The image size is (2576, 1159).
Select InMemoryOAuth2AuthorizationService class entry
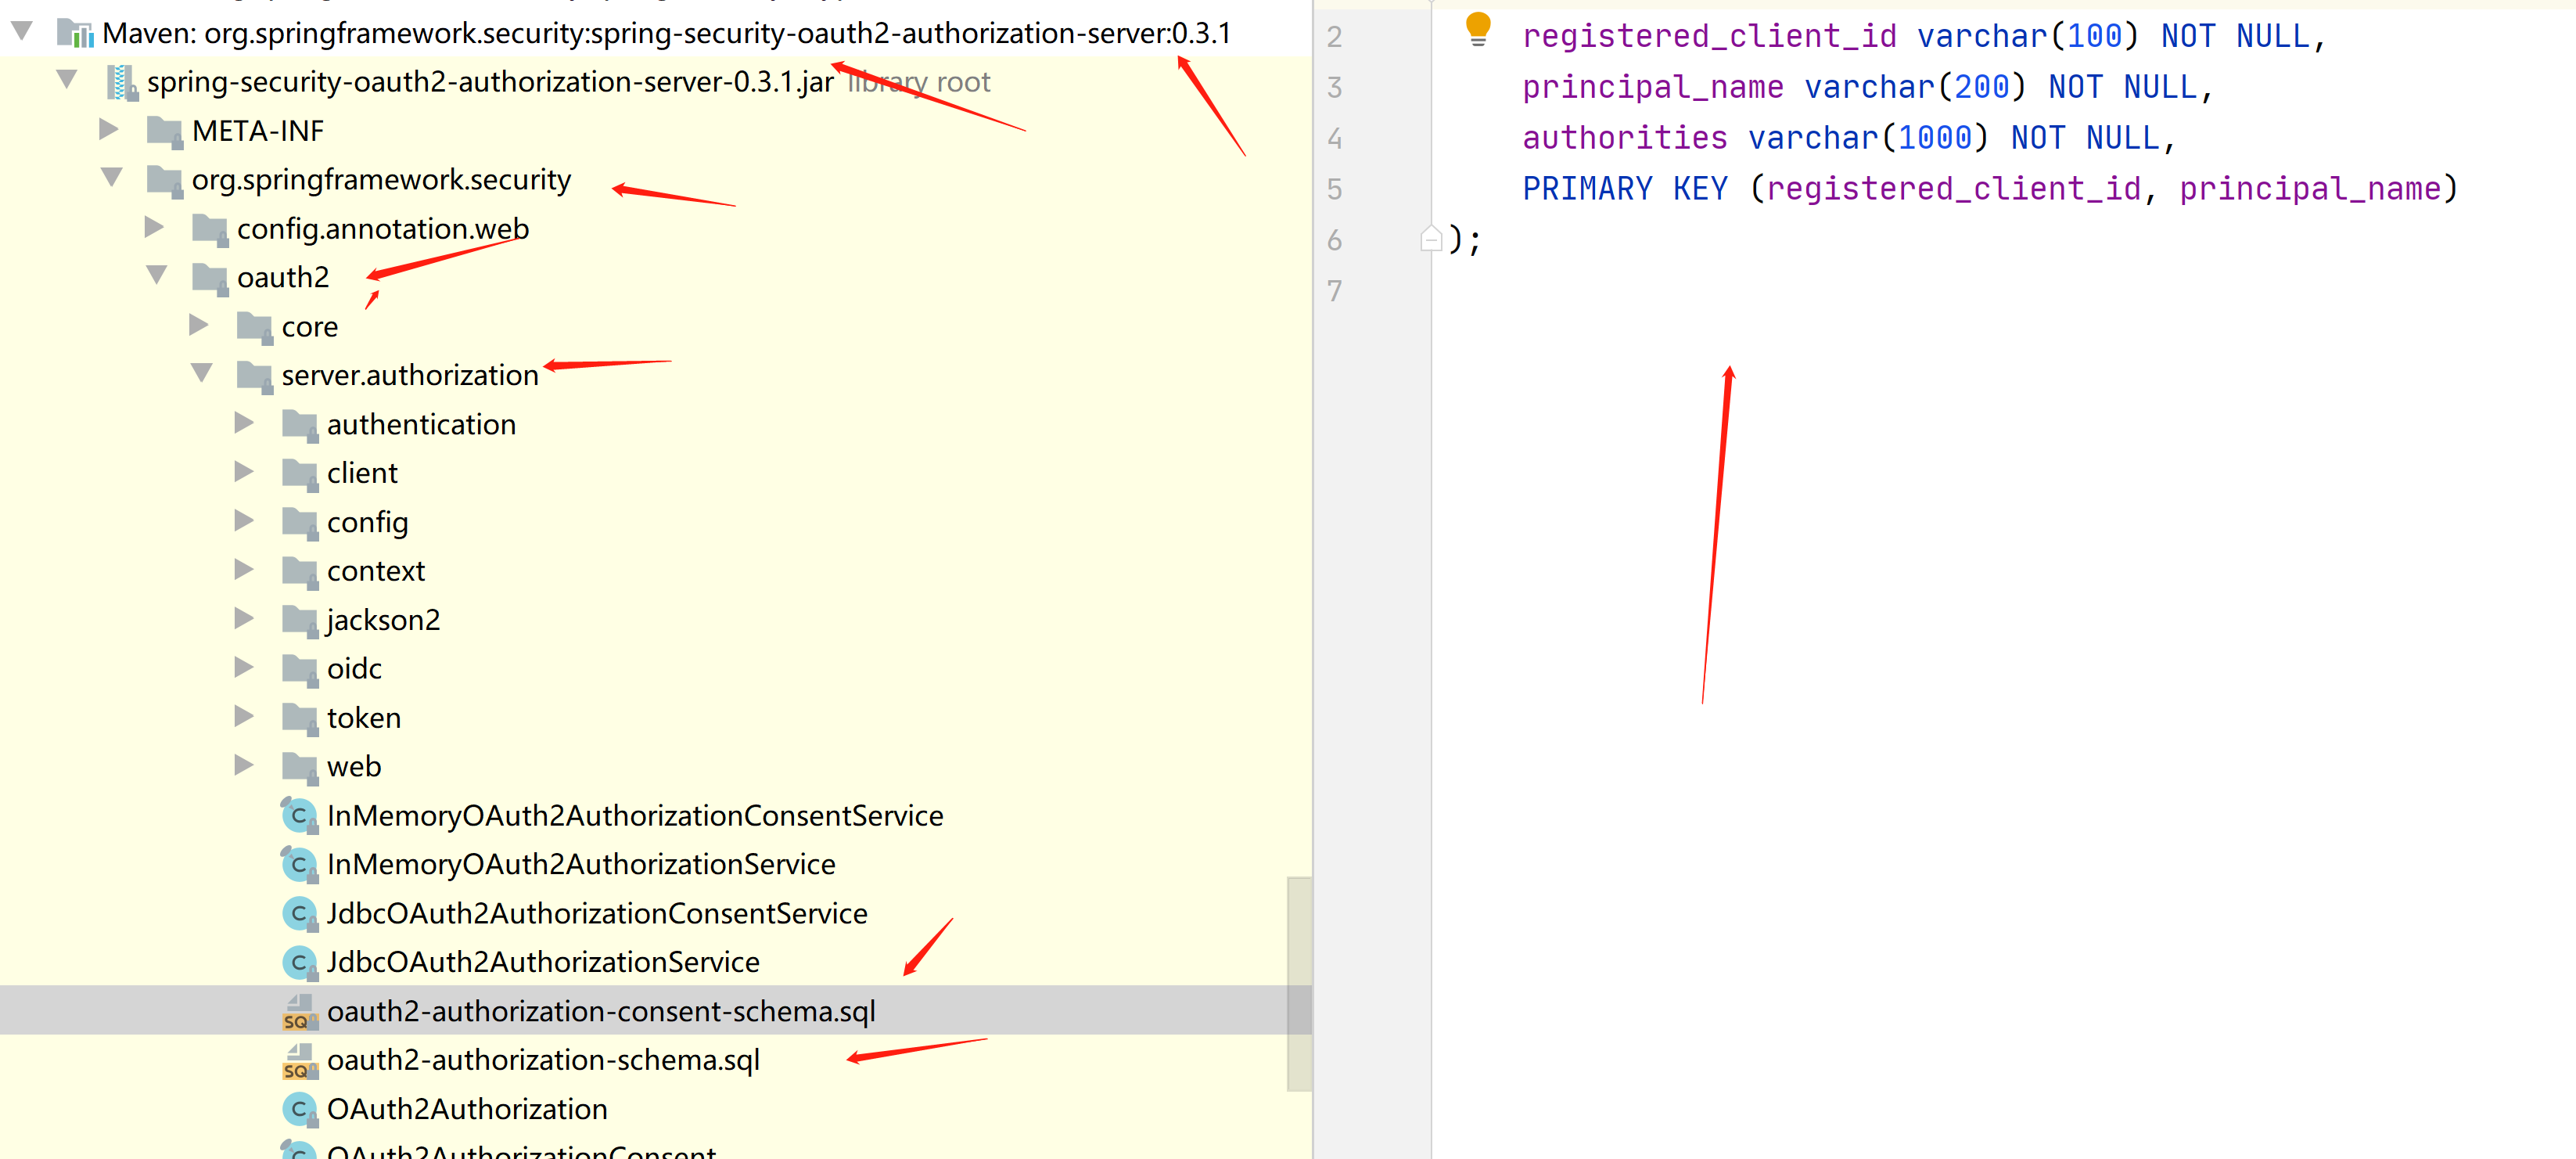pyautogui.click(x=580, y=864)
